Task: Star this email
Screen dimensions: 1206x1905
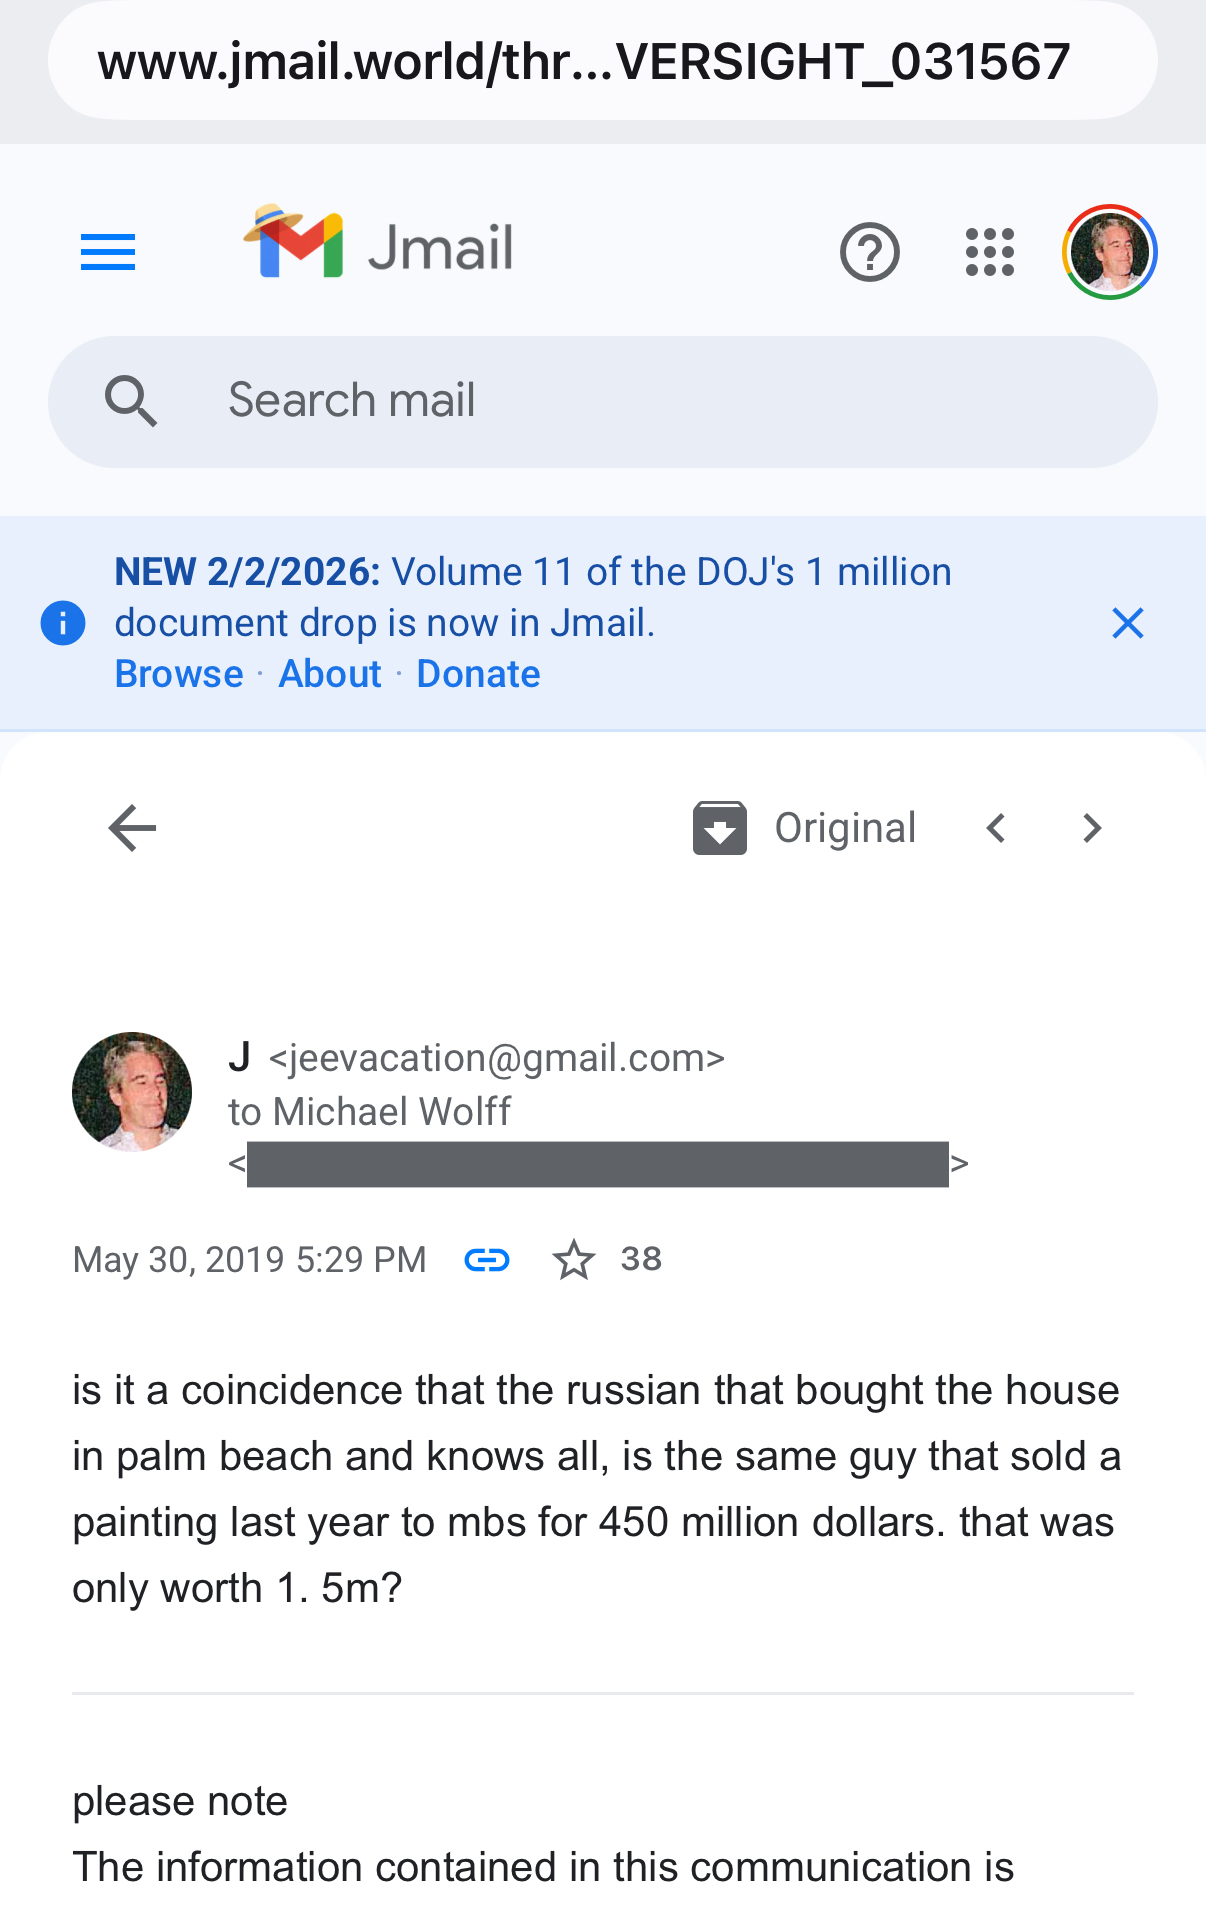Action: 573,1260
